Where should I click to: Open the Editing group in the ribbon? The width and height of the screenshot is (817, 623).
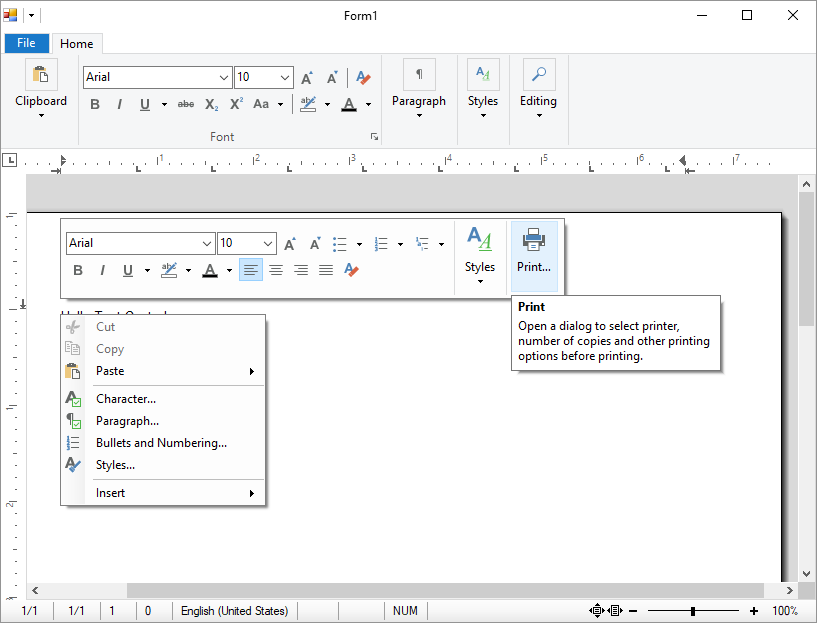point(539,89)
